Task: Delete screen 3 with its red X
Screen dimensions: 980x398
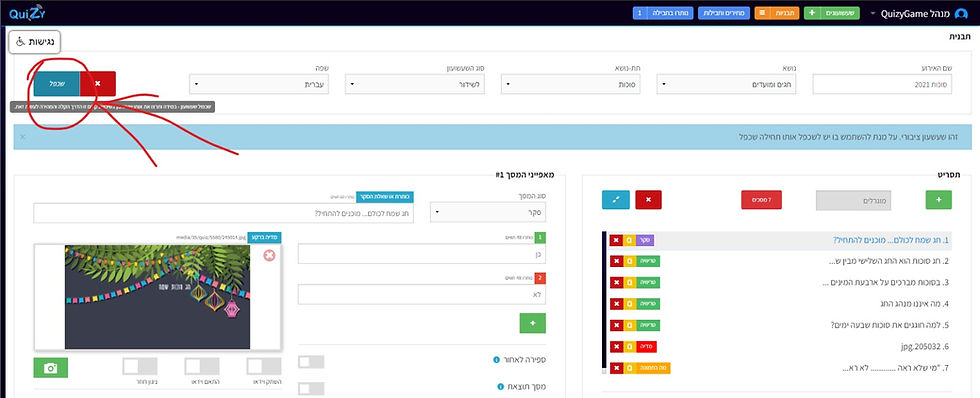Action: (x=616, y=282)
